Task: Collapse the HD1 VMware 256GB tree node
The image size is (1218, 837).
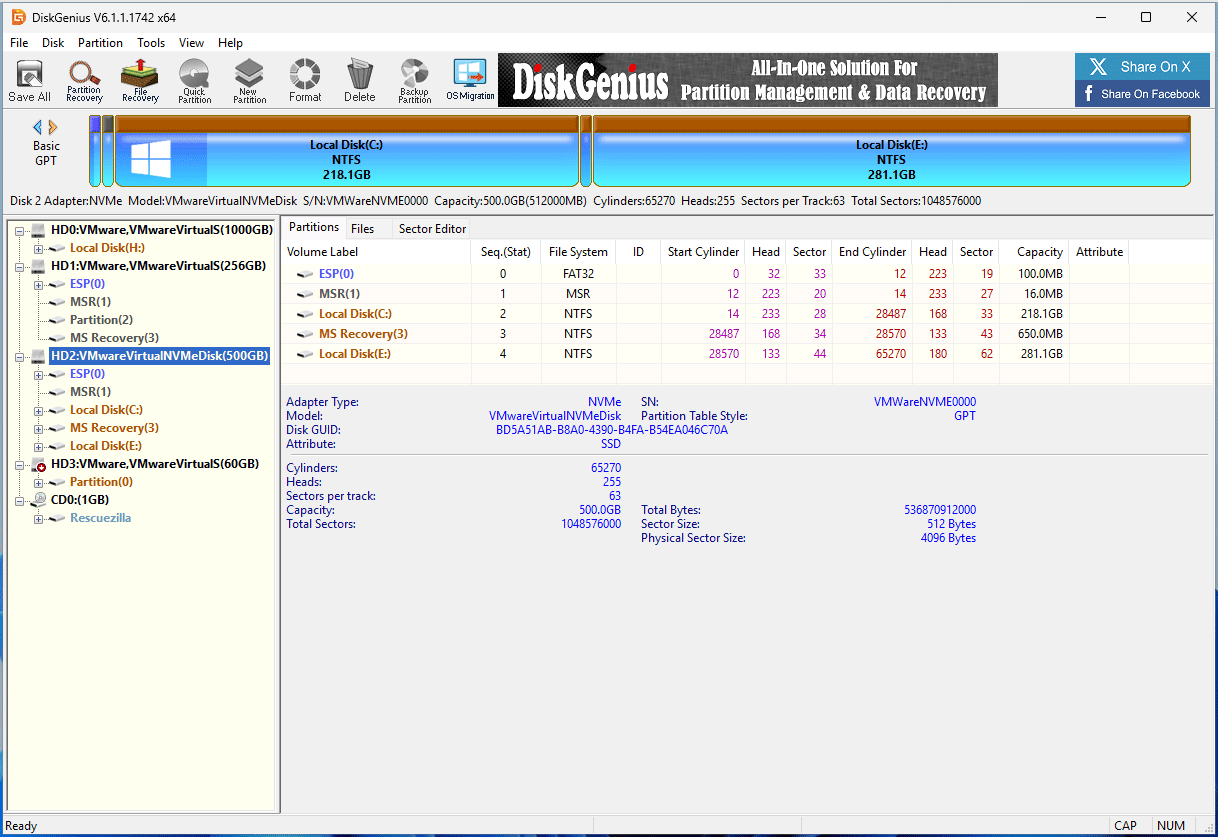Action: point(19,266)
